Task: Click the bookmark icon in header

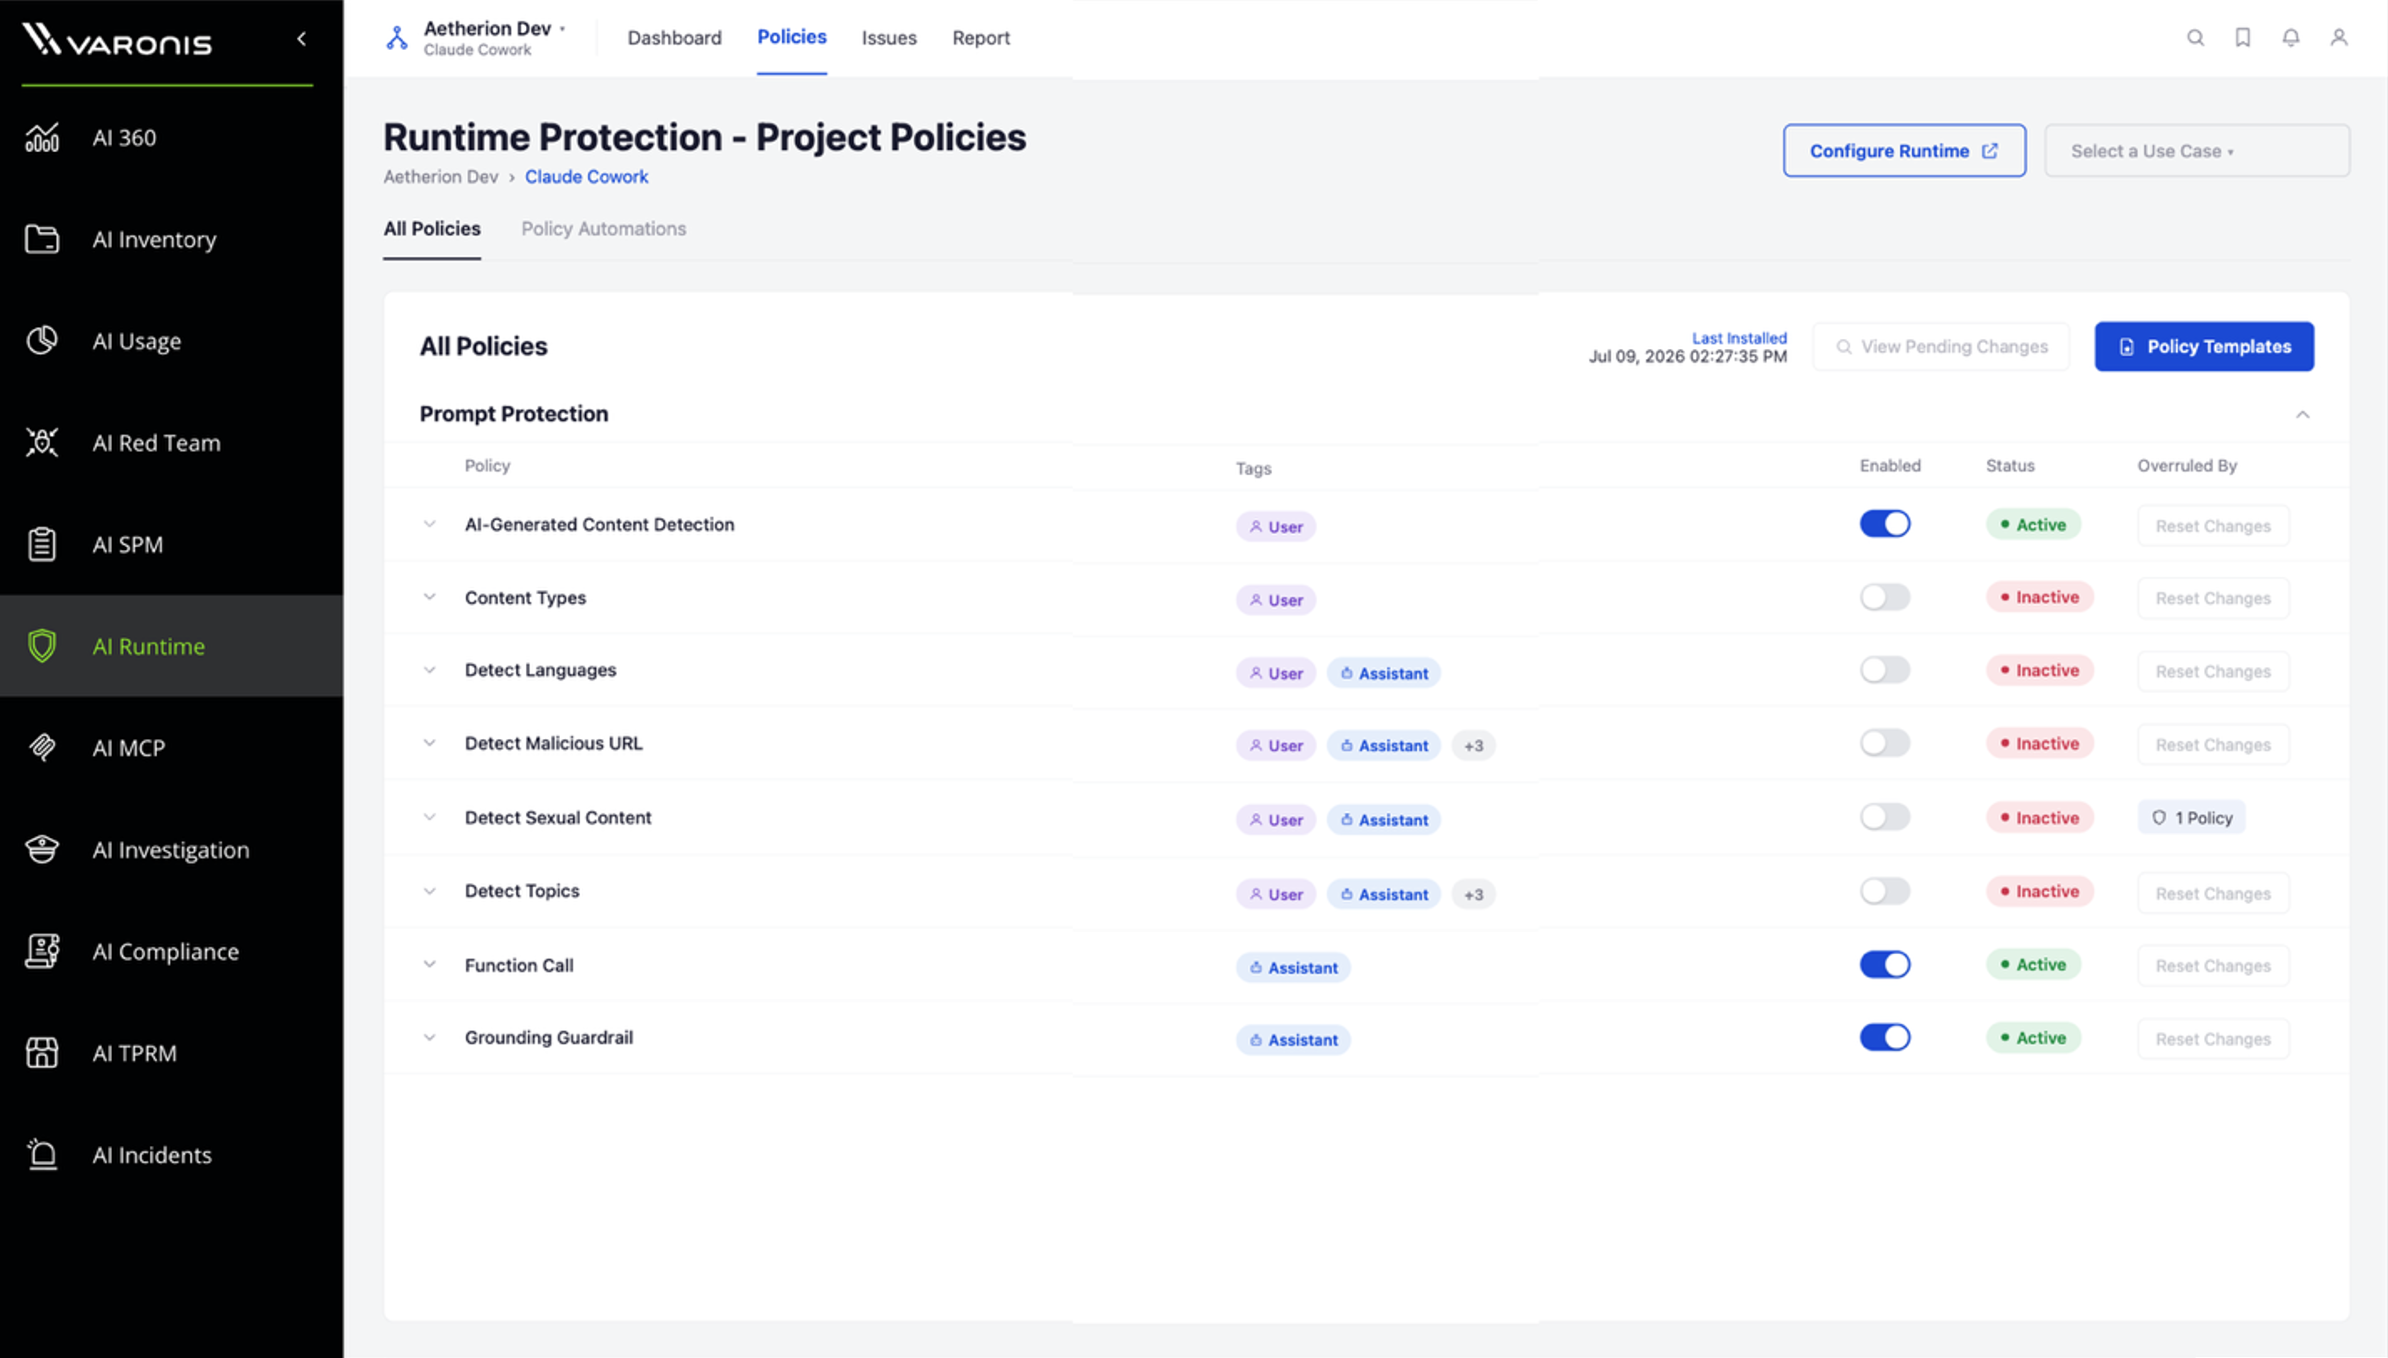Action: (2243, 38)
